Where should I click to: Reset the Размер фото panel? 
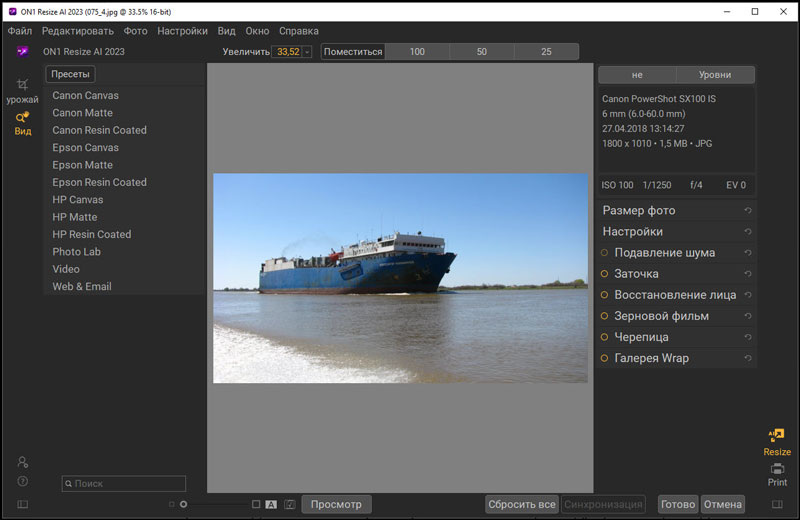[x=747, y=210]
